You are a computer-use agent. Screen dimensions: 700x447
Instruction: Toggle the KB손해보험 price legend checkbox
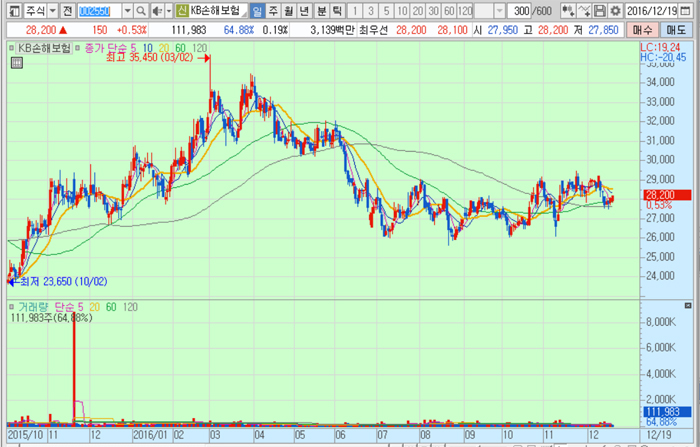(11, 47)
